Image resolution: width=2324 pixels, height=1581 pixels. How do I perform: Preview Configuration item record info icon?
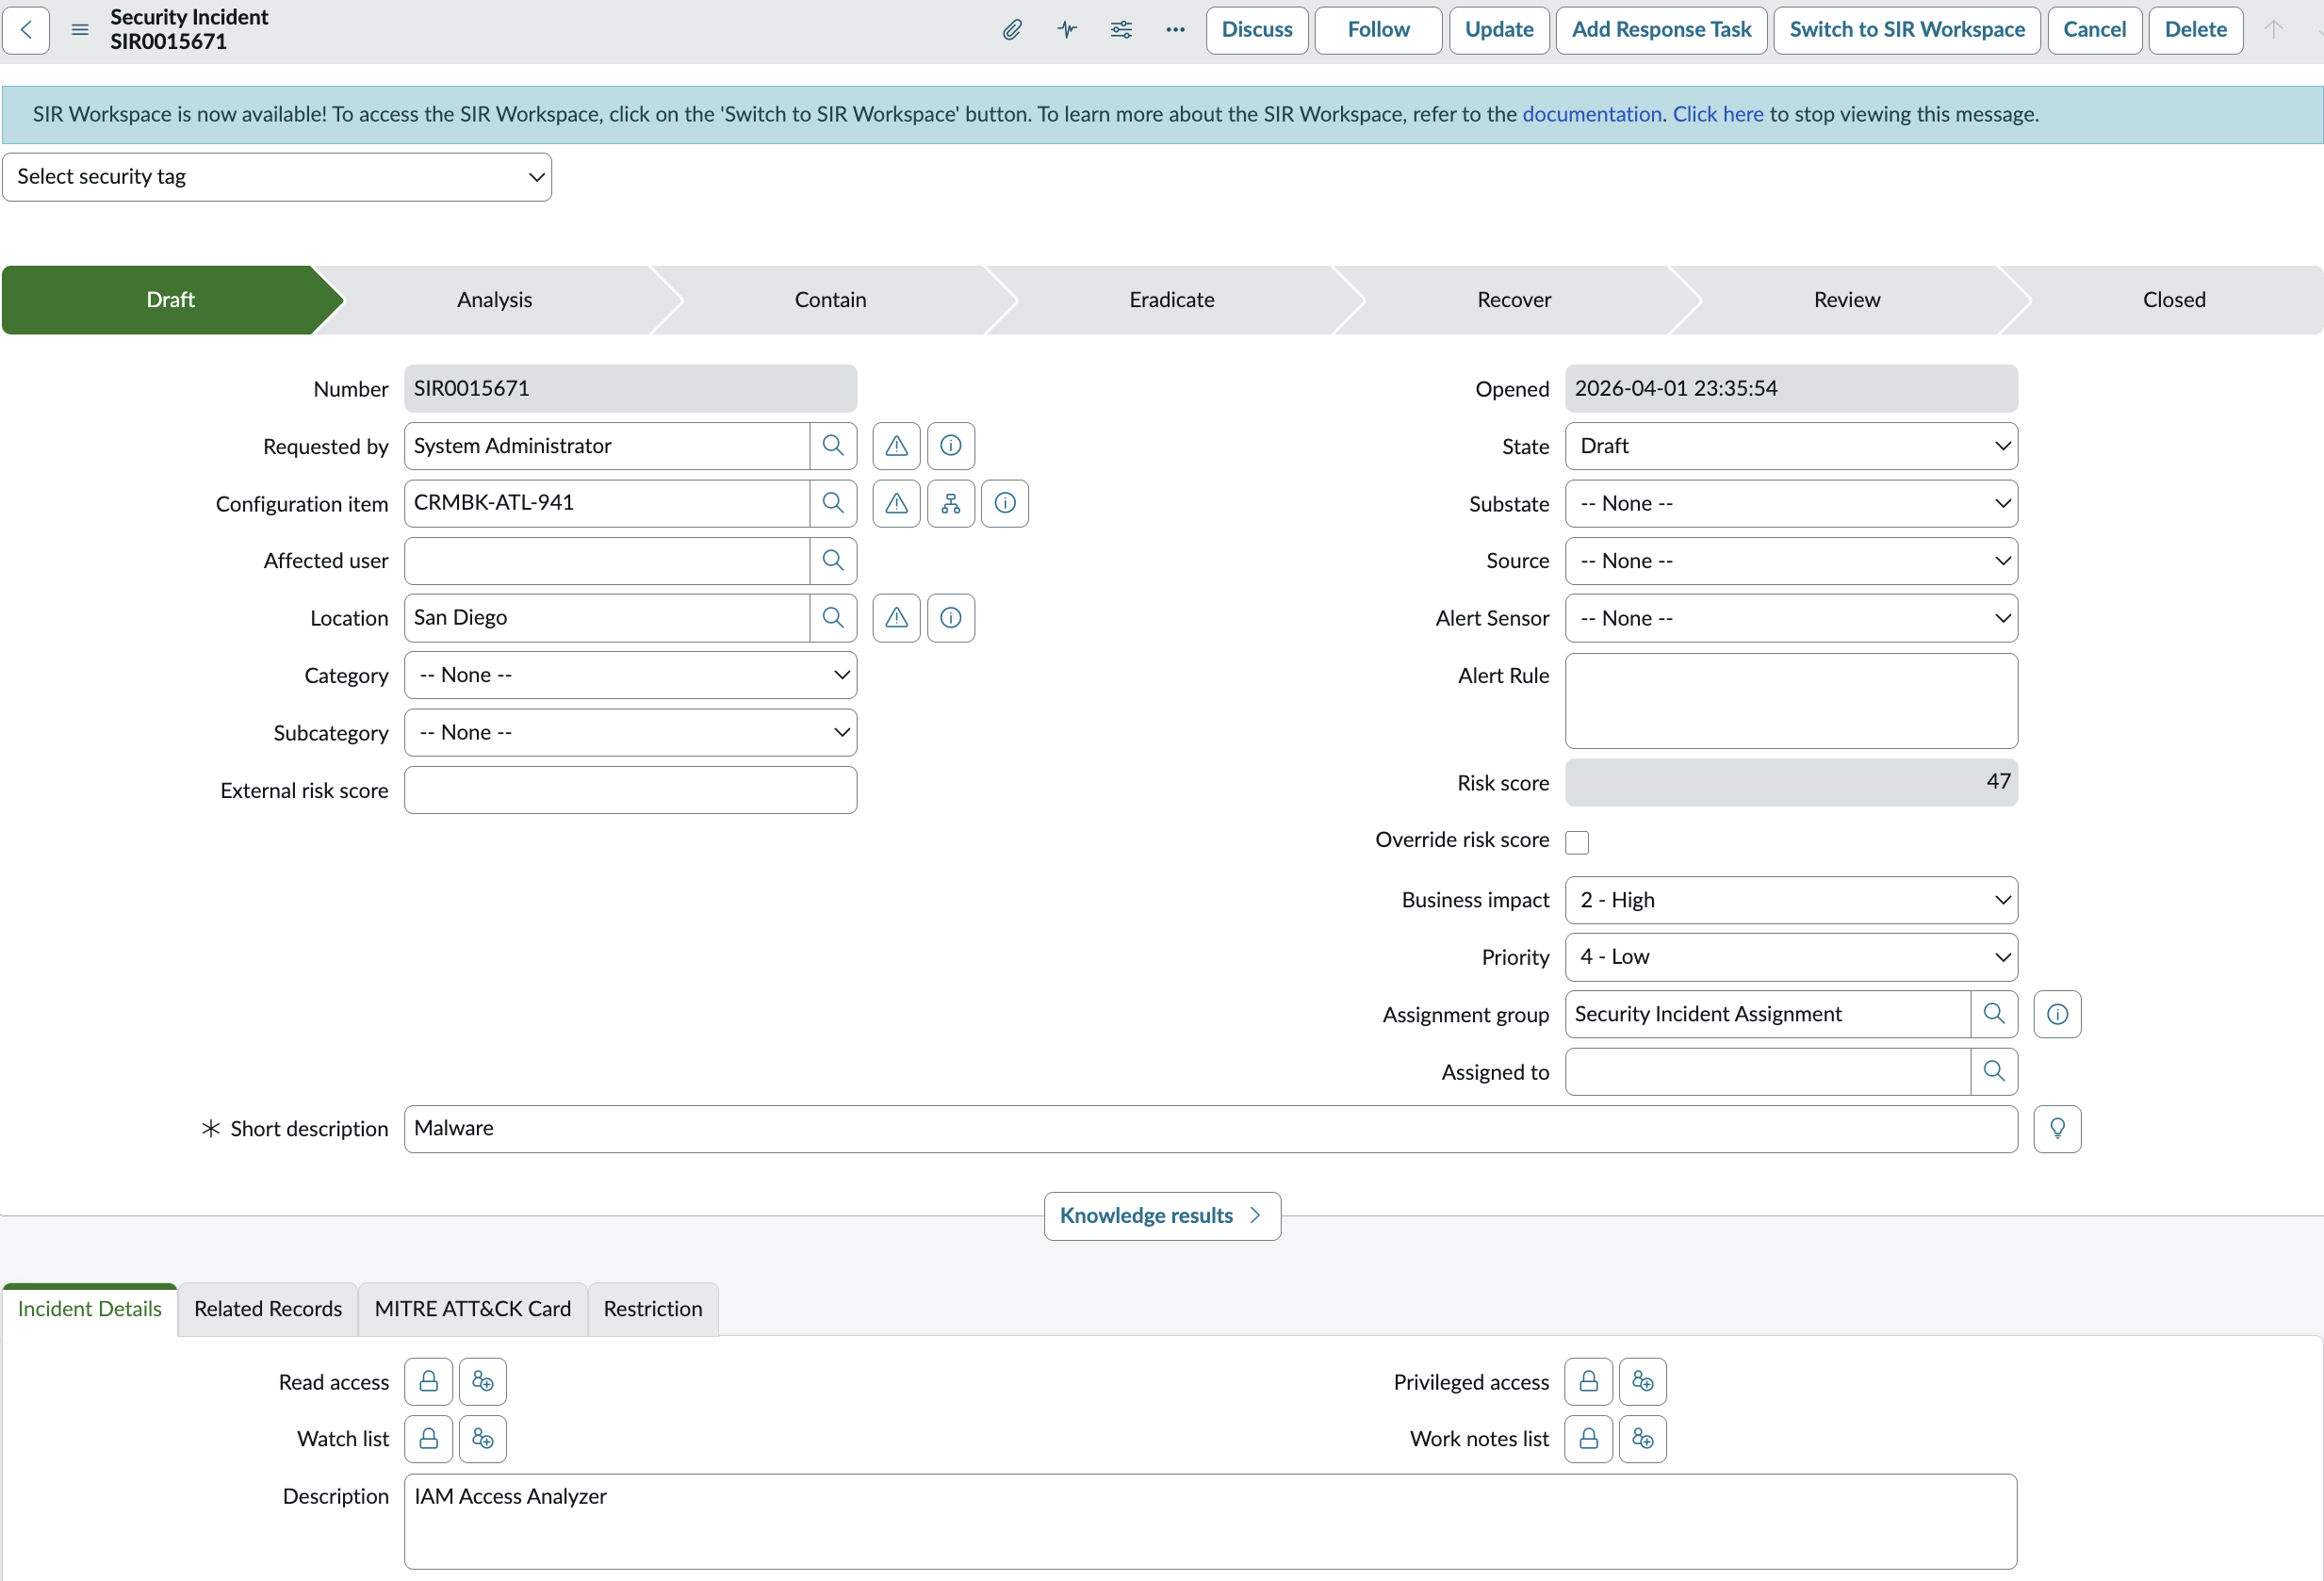[x=1005, y=503]
